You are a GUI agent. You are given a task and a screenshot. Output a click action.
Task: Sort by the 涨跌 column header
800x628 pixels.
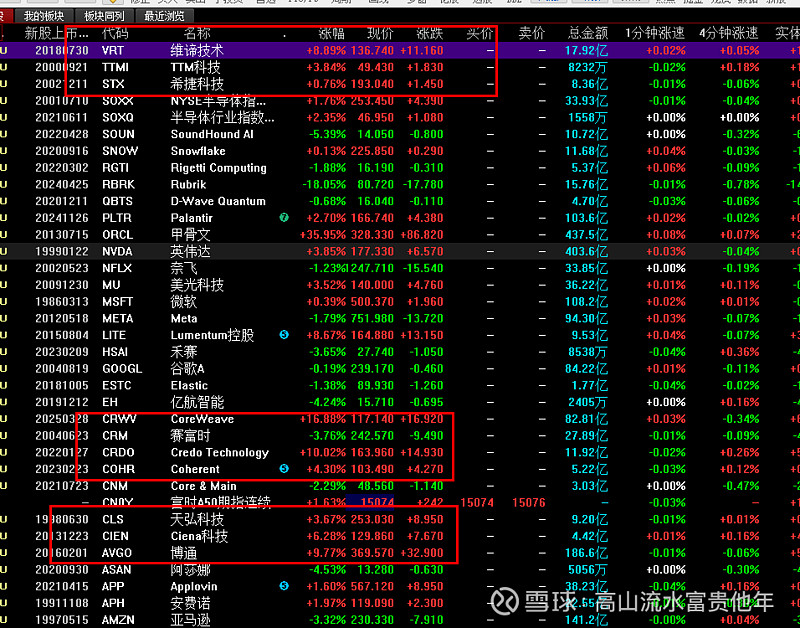click(430, 34)
